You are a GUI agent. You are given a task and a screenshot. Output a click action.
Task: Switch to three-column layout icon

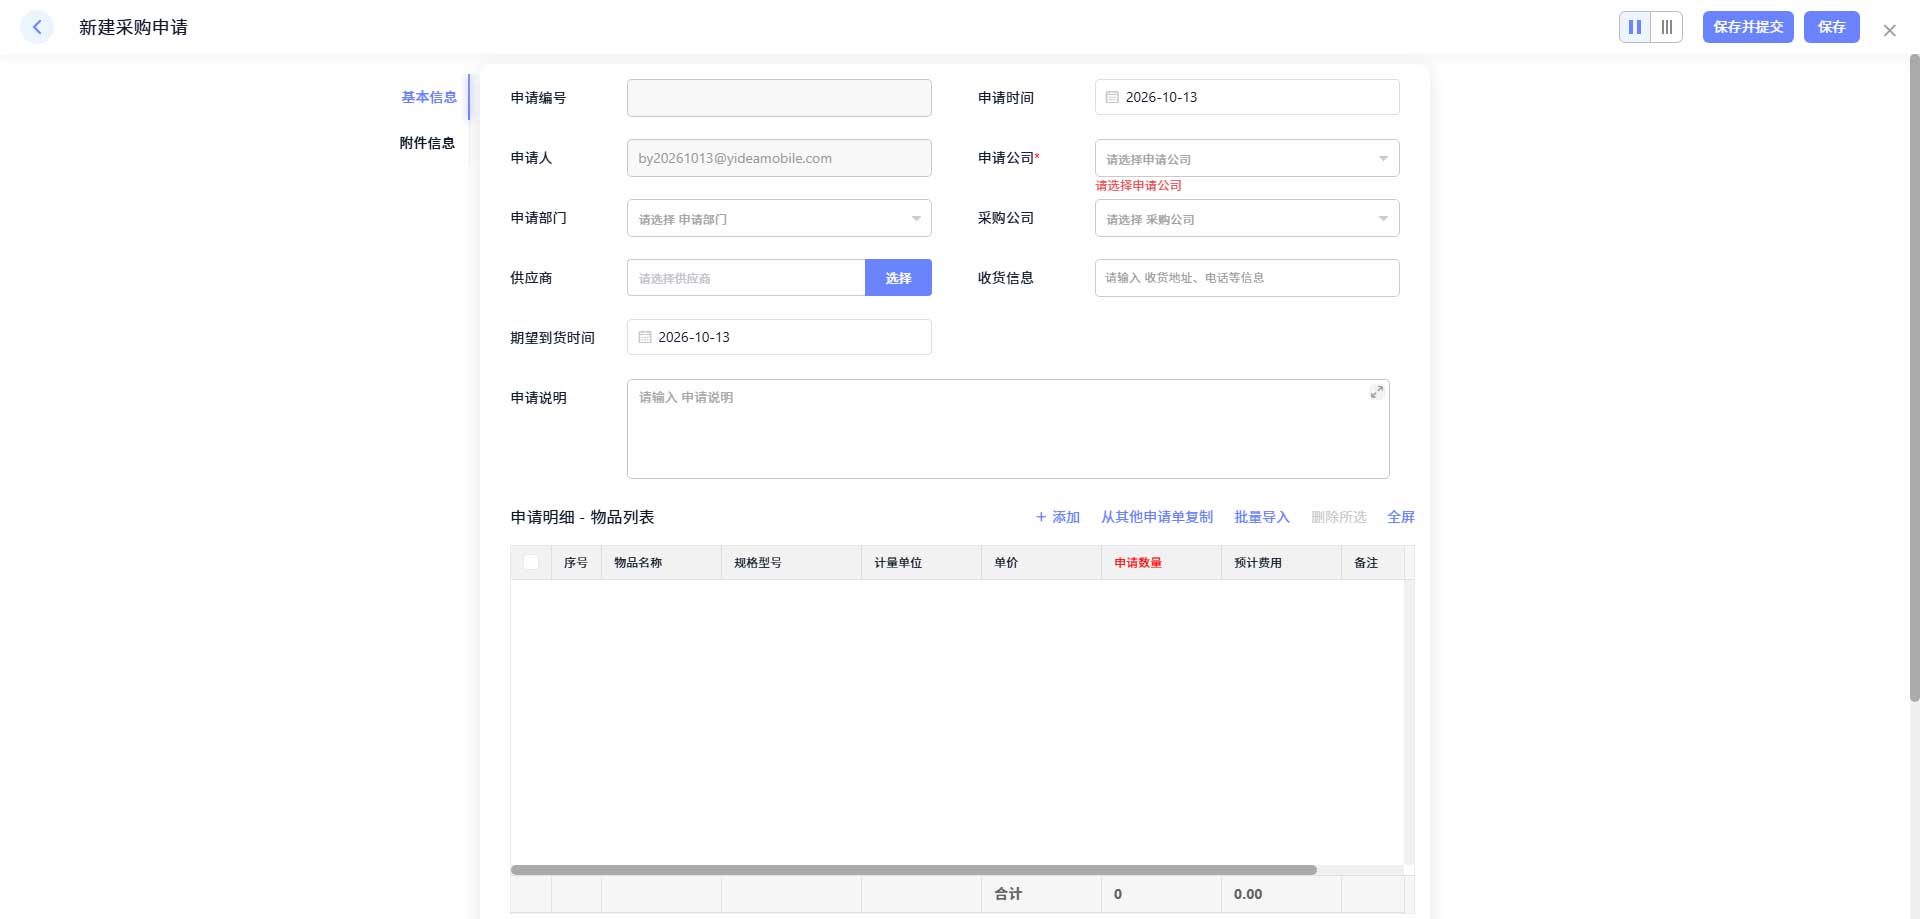coord(1667,27)
